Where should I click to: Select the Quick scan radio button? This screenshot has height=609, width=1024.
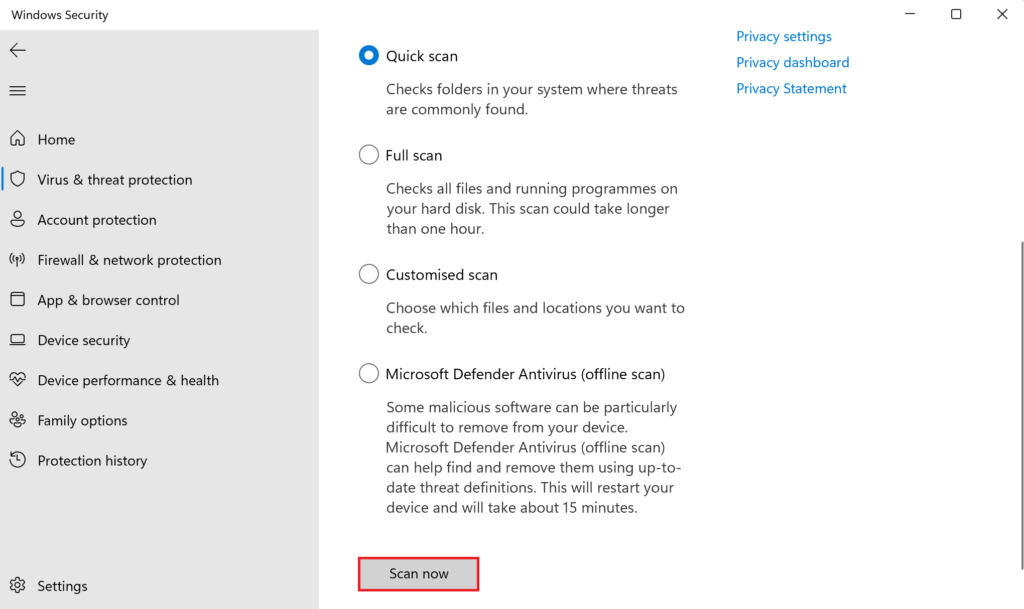point(369,56)
